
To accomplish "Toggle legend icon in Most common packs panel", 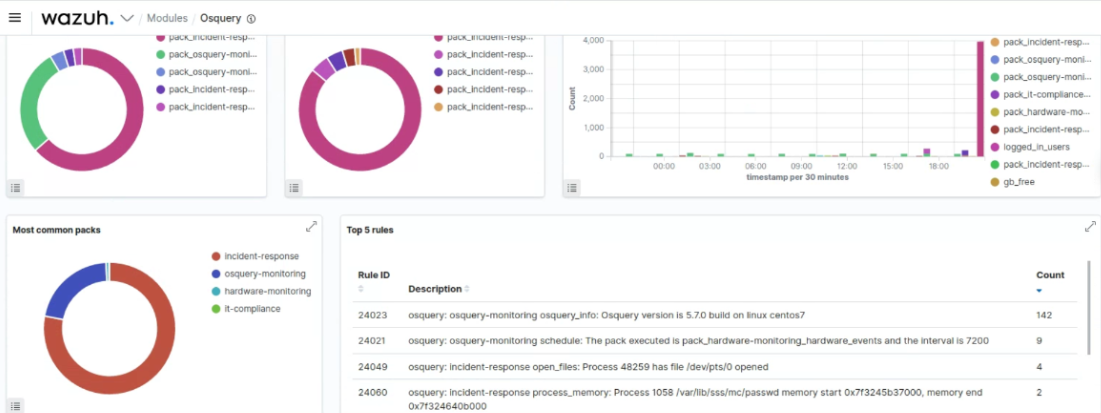I will click(x=16, y=405).
